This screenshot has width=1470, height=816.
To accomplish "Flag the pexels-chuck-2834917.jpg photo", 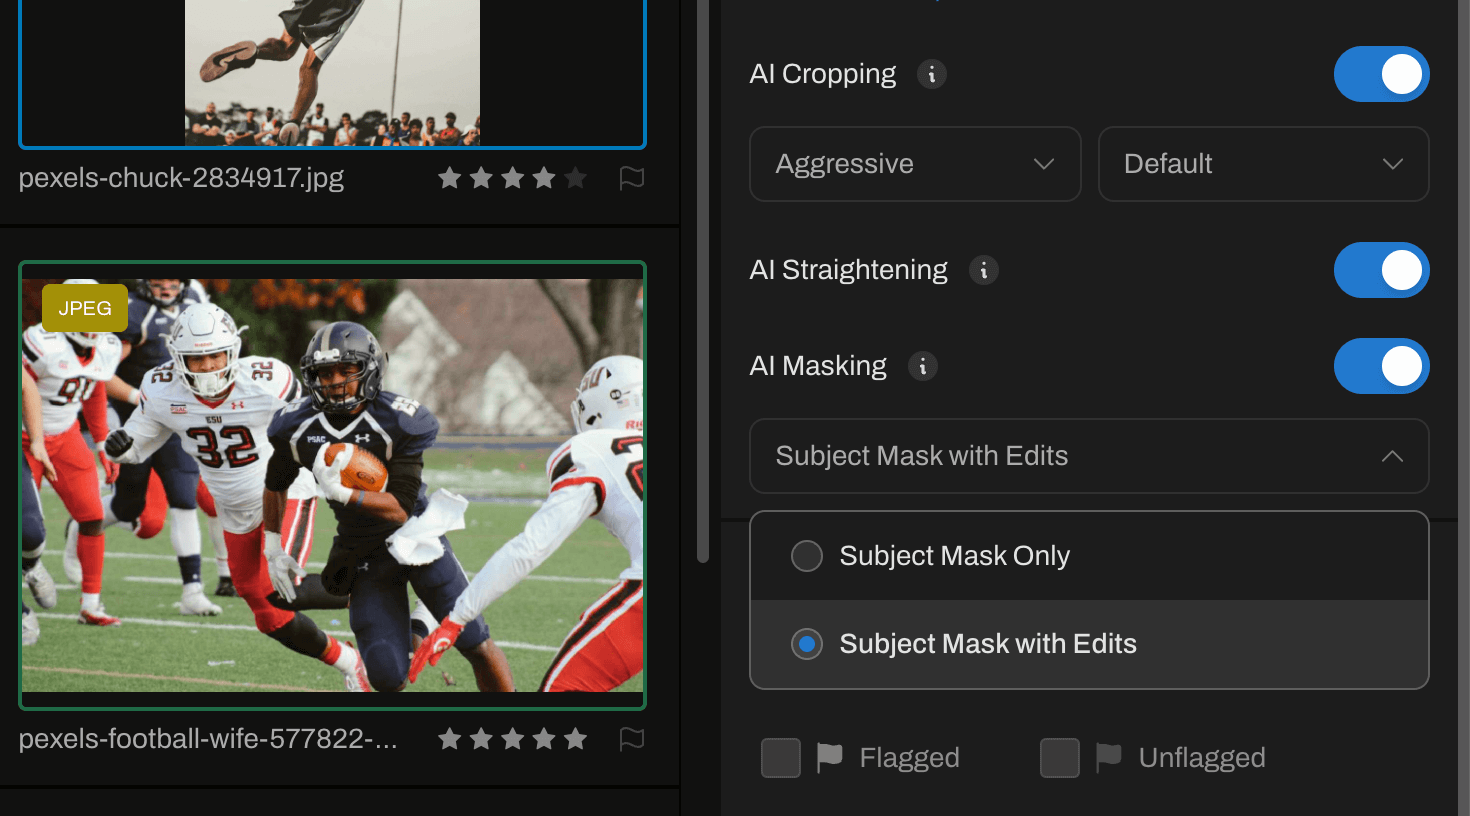I will tap(632, 177).
